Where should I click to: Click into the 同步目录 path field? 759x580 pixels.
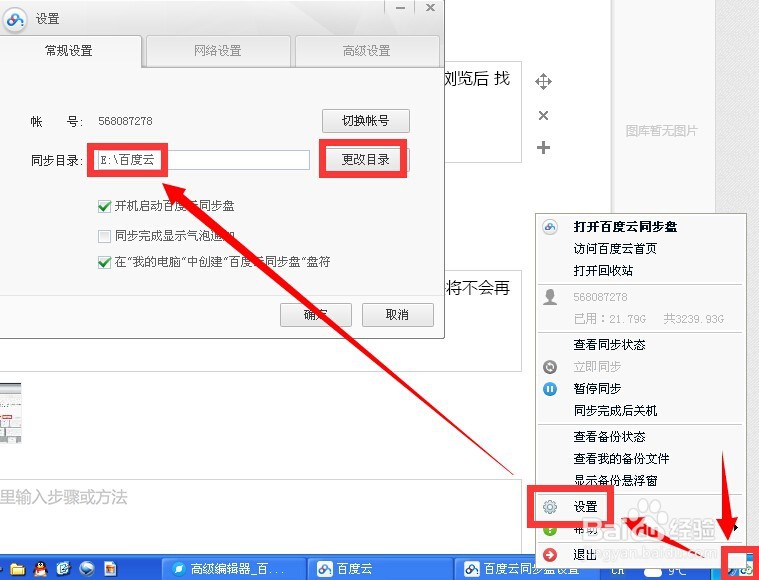pyautogui.click(x=203, y=160)
